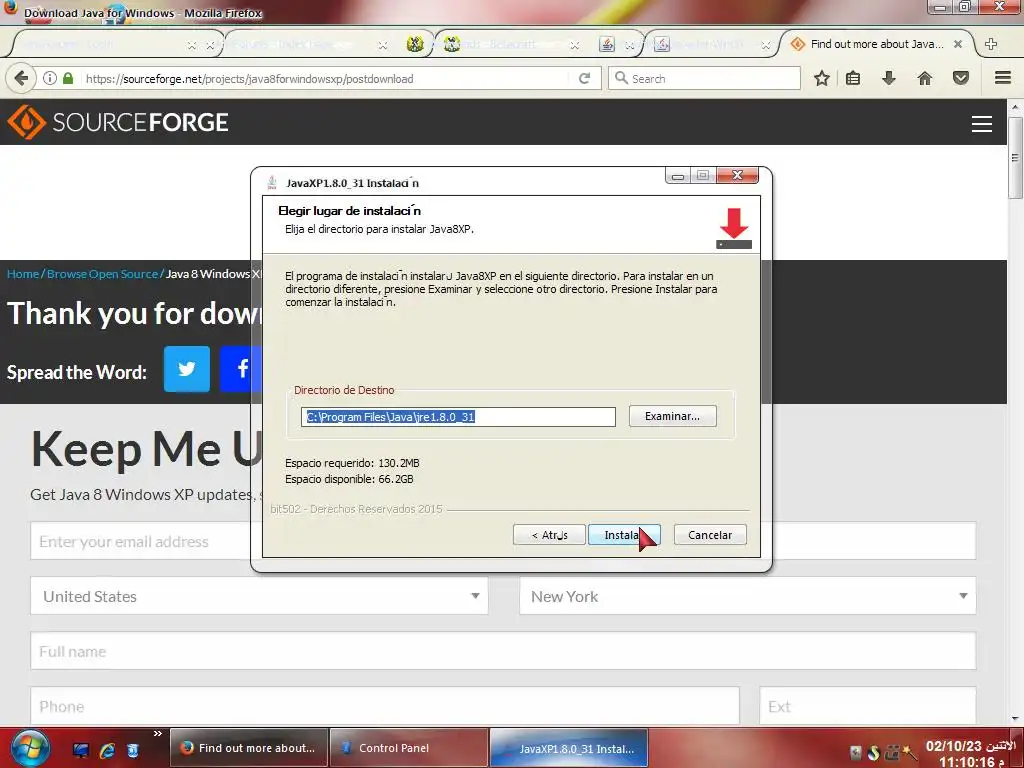The height and width of the screenshot is (768, 1024).
Task: Click the Firefox address bar URL
Action: click(x=249, y=79)
